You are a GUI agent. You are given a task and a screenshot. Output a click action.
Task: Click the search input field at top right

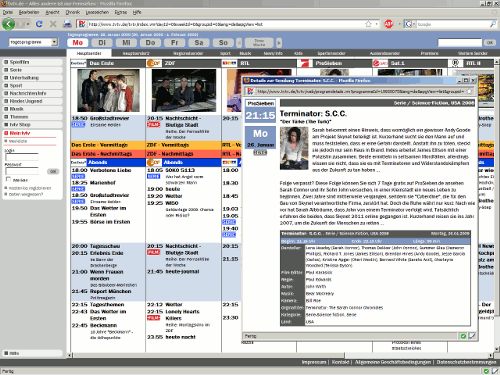pos(460,43)
